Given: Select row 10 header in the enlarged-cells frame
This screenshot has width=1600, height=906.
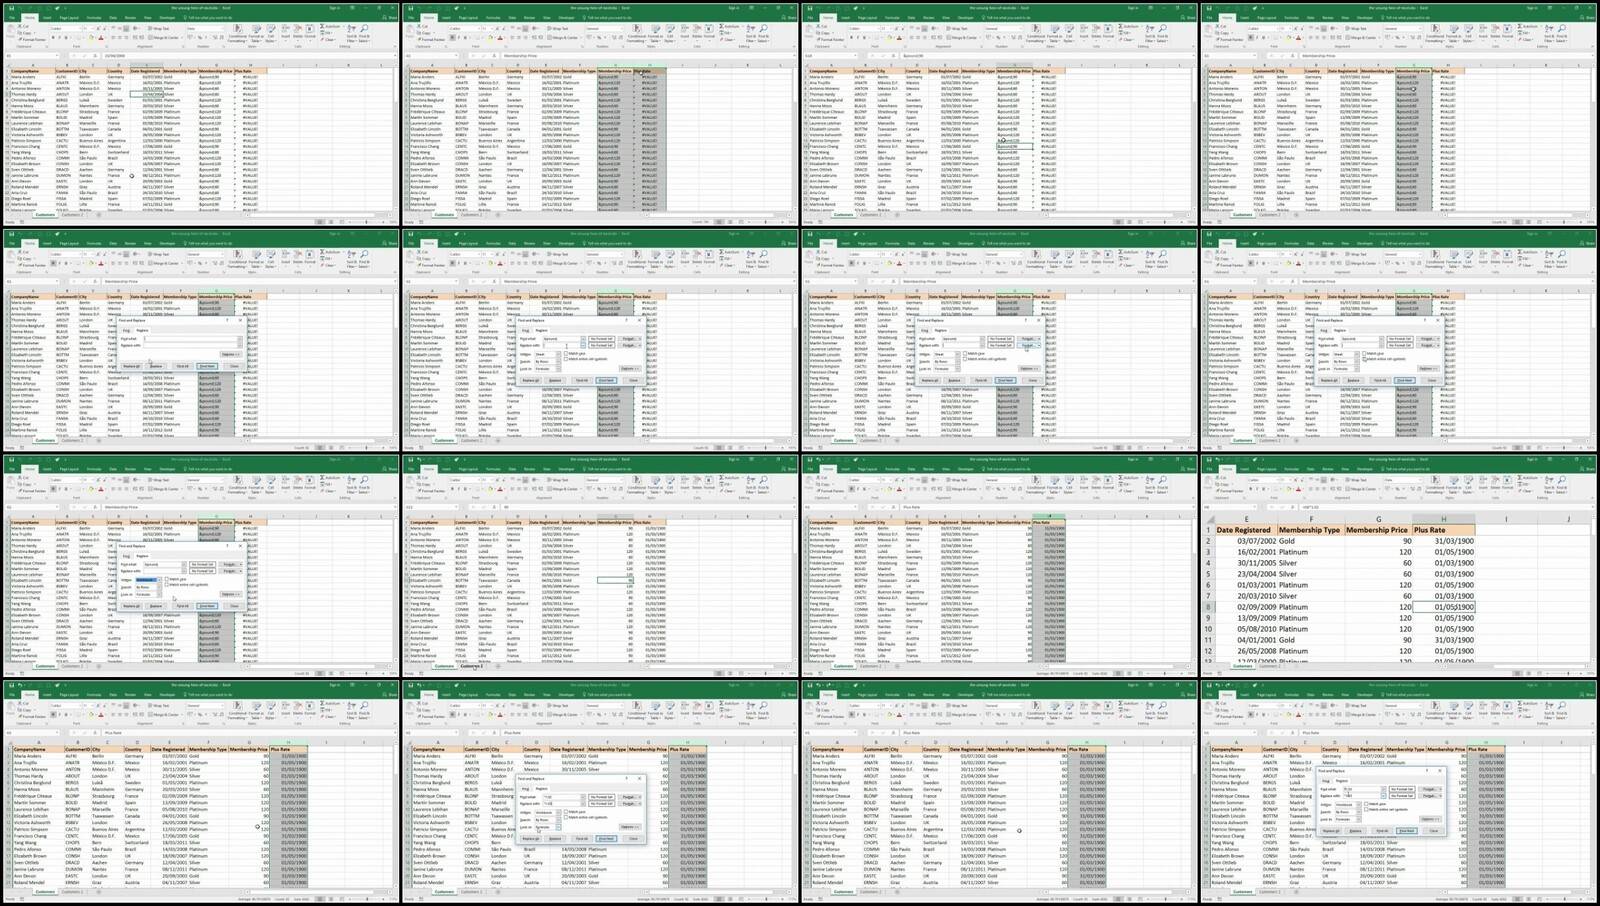Looking at the screenshot, I should pyautogui.click(x=1208, y=629).
